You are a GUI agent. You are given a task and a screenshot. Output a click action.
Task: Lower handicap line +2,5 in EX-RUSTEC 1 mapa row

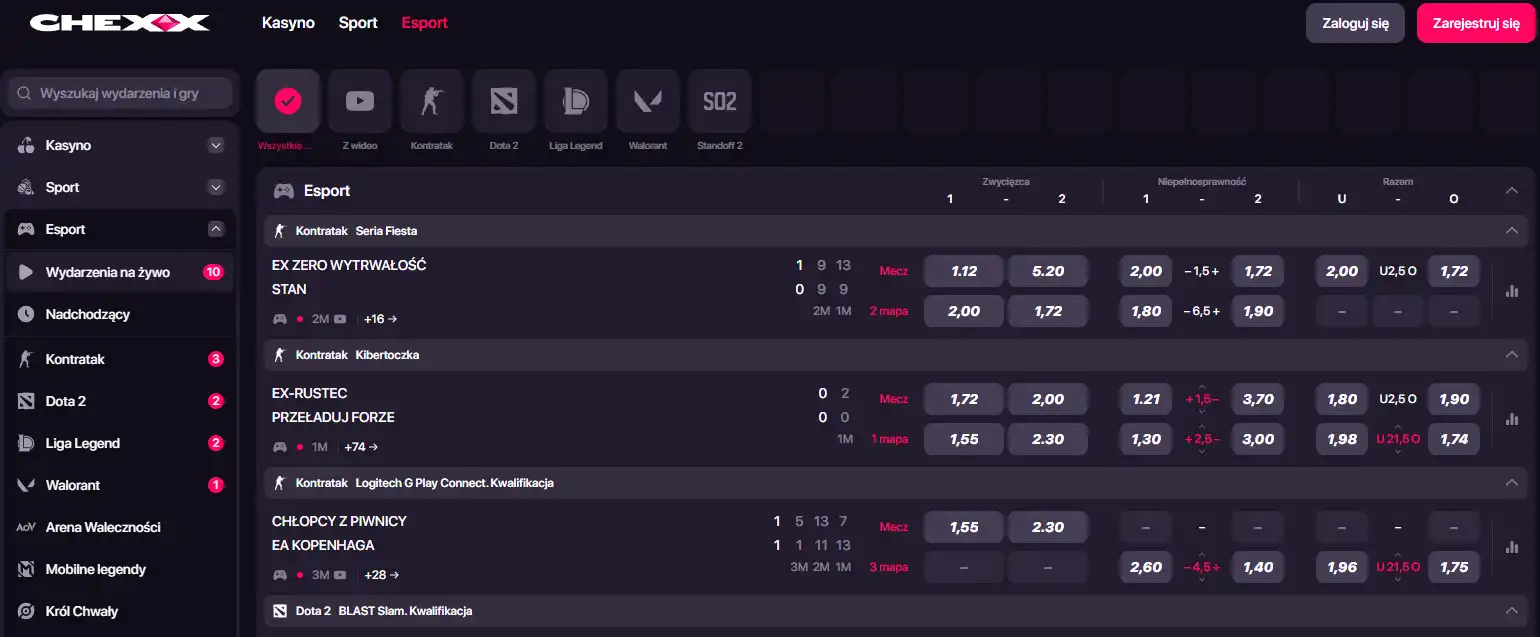pos(1202,451)
